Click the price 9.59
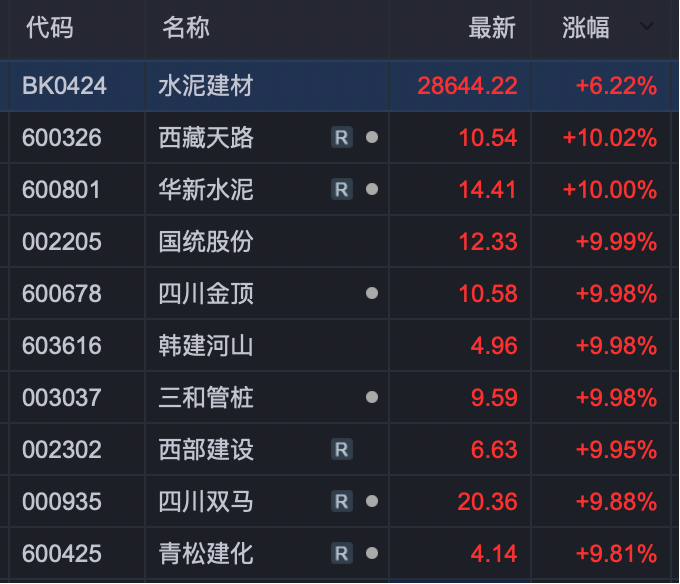 494,398
